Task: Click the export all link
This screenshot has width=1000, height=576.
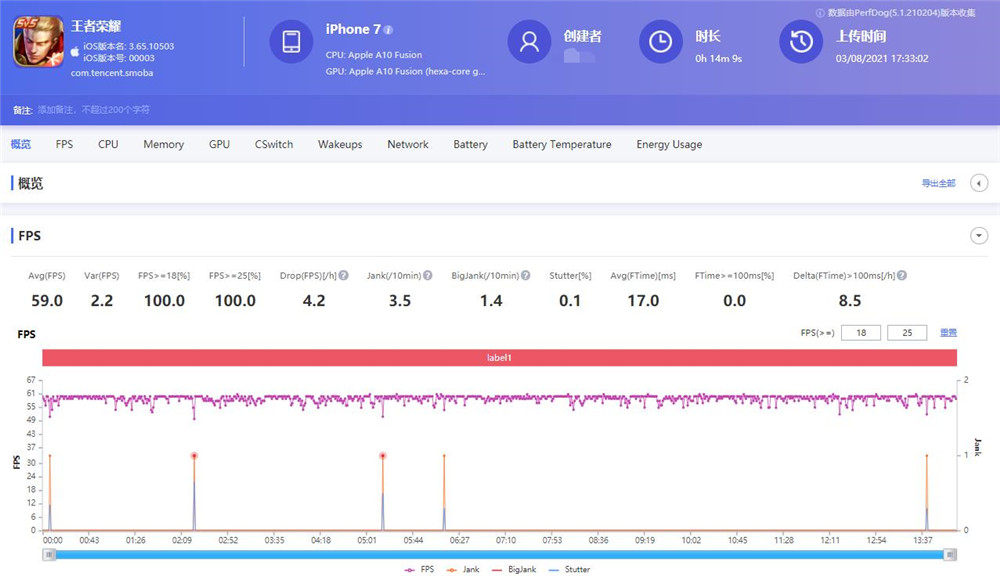Action: [x=938, y=183]
